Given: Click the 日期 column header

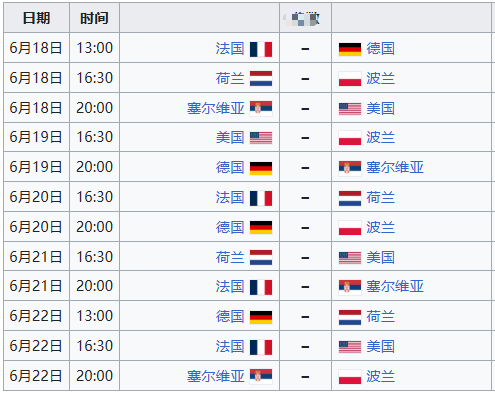Looking at the screenshot, I should 36,18.
